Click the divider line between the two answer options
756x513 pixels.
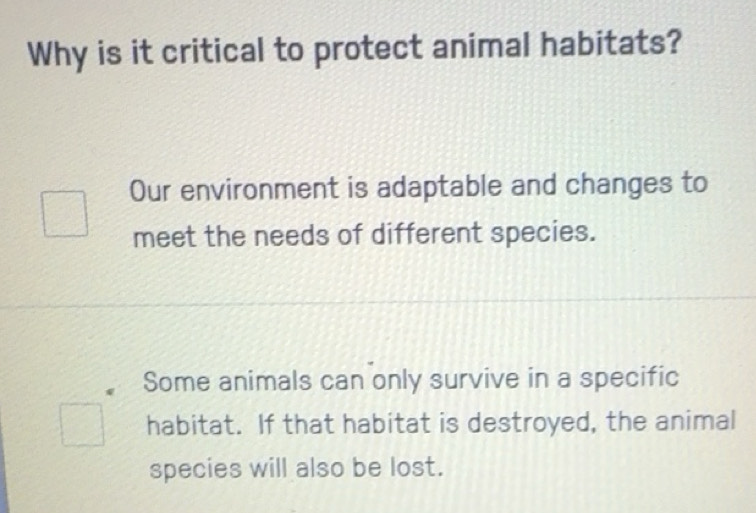click(x=378, y=303)
